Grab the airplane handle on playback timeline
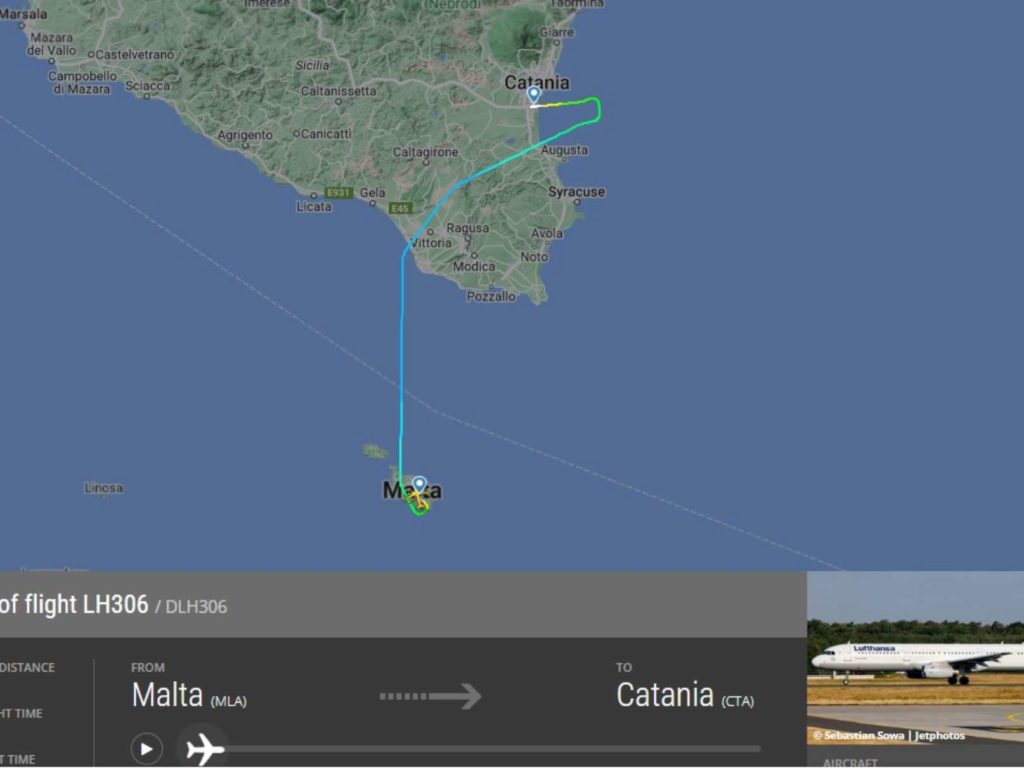 coord(204,748)
